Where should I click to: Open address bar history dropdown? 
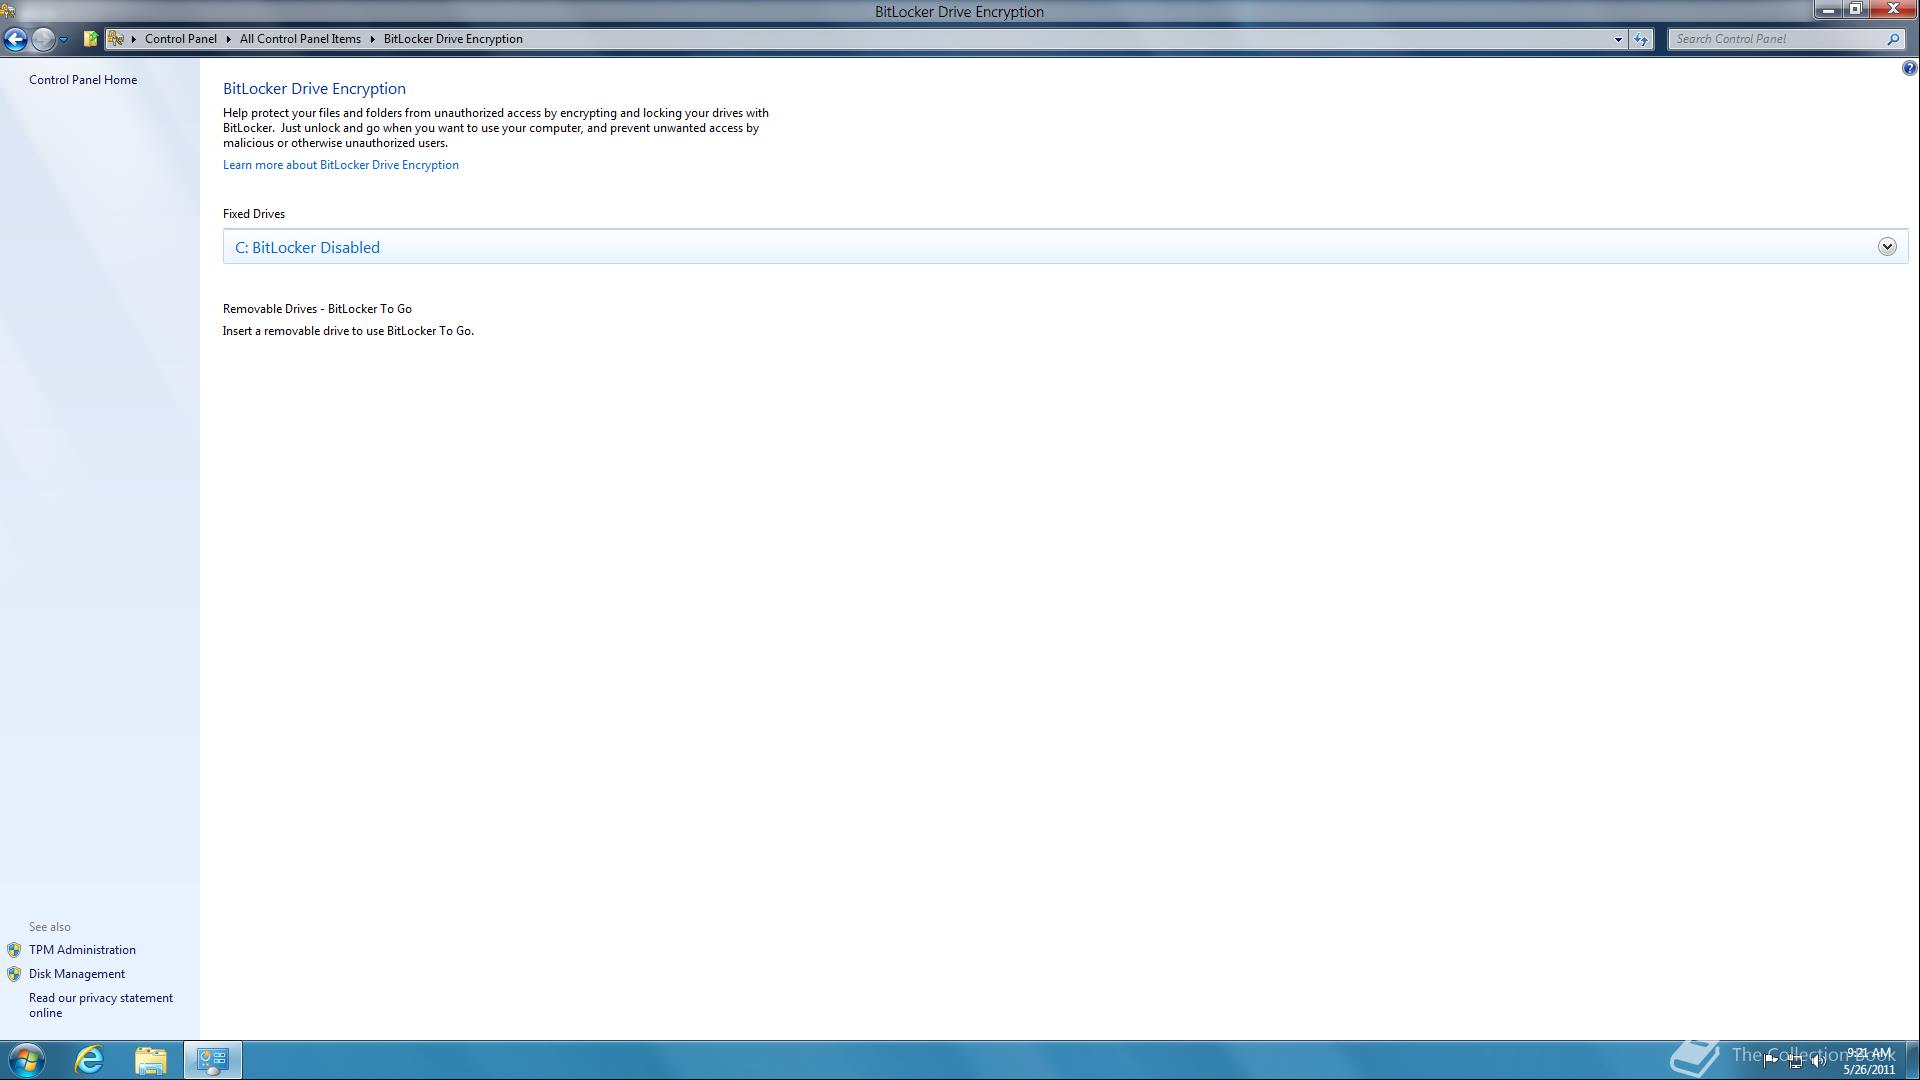1618,40
